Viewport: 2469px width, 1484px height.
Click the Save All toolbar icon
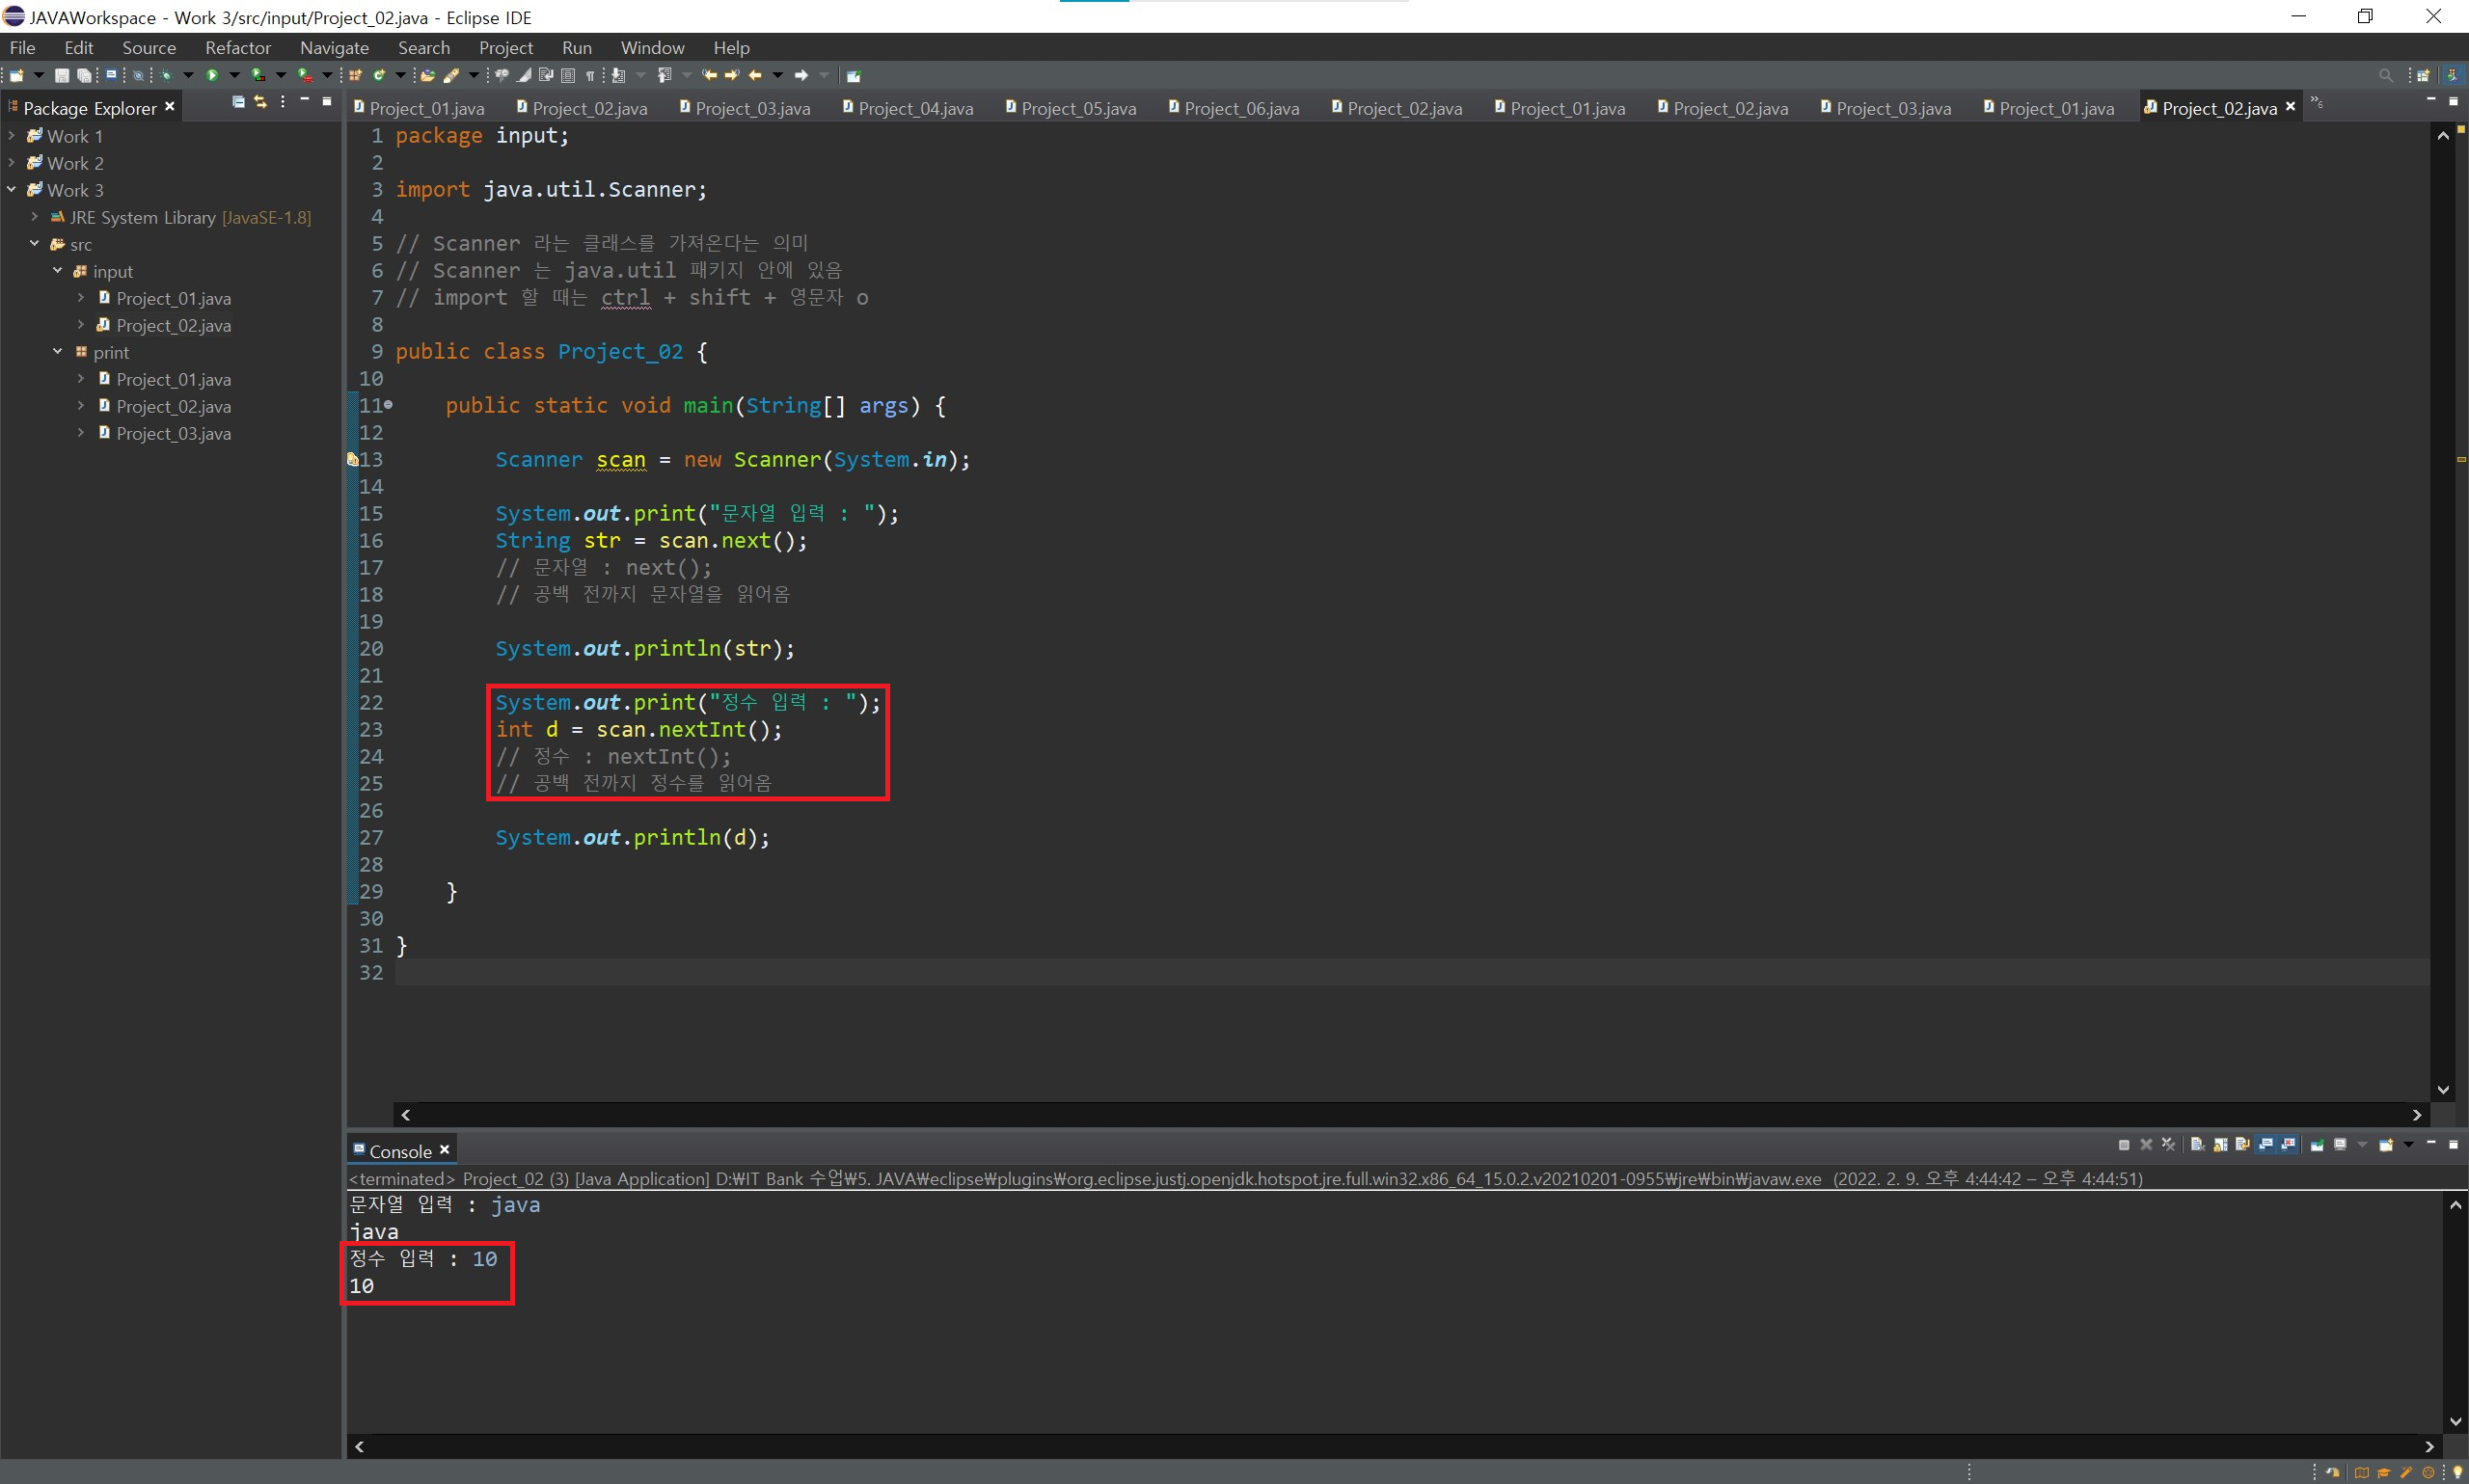84,75
